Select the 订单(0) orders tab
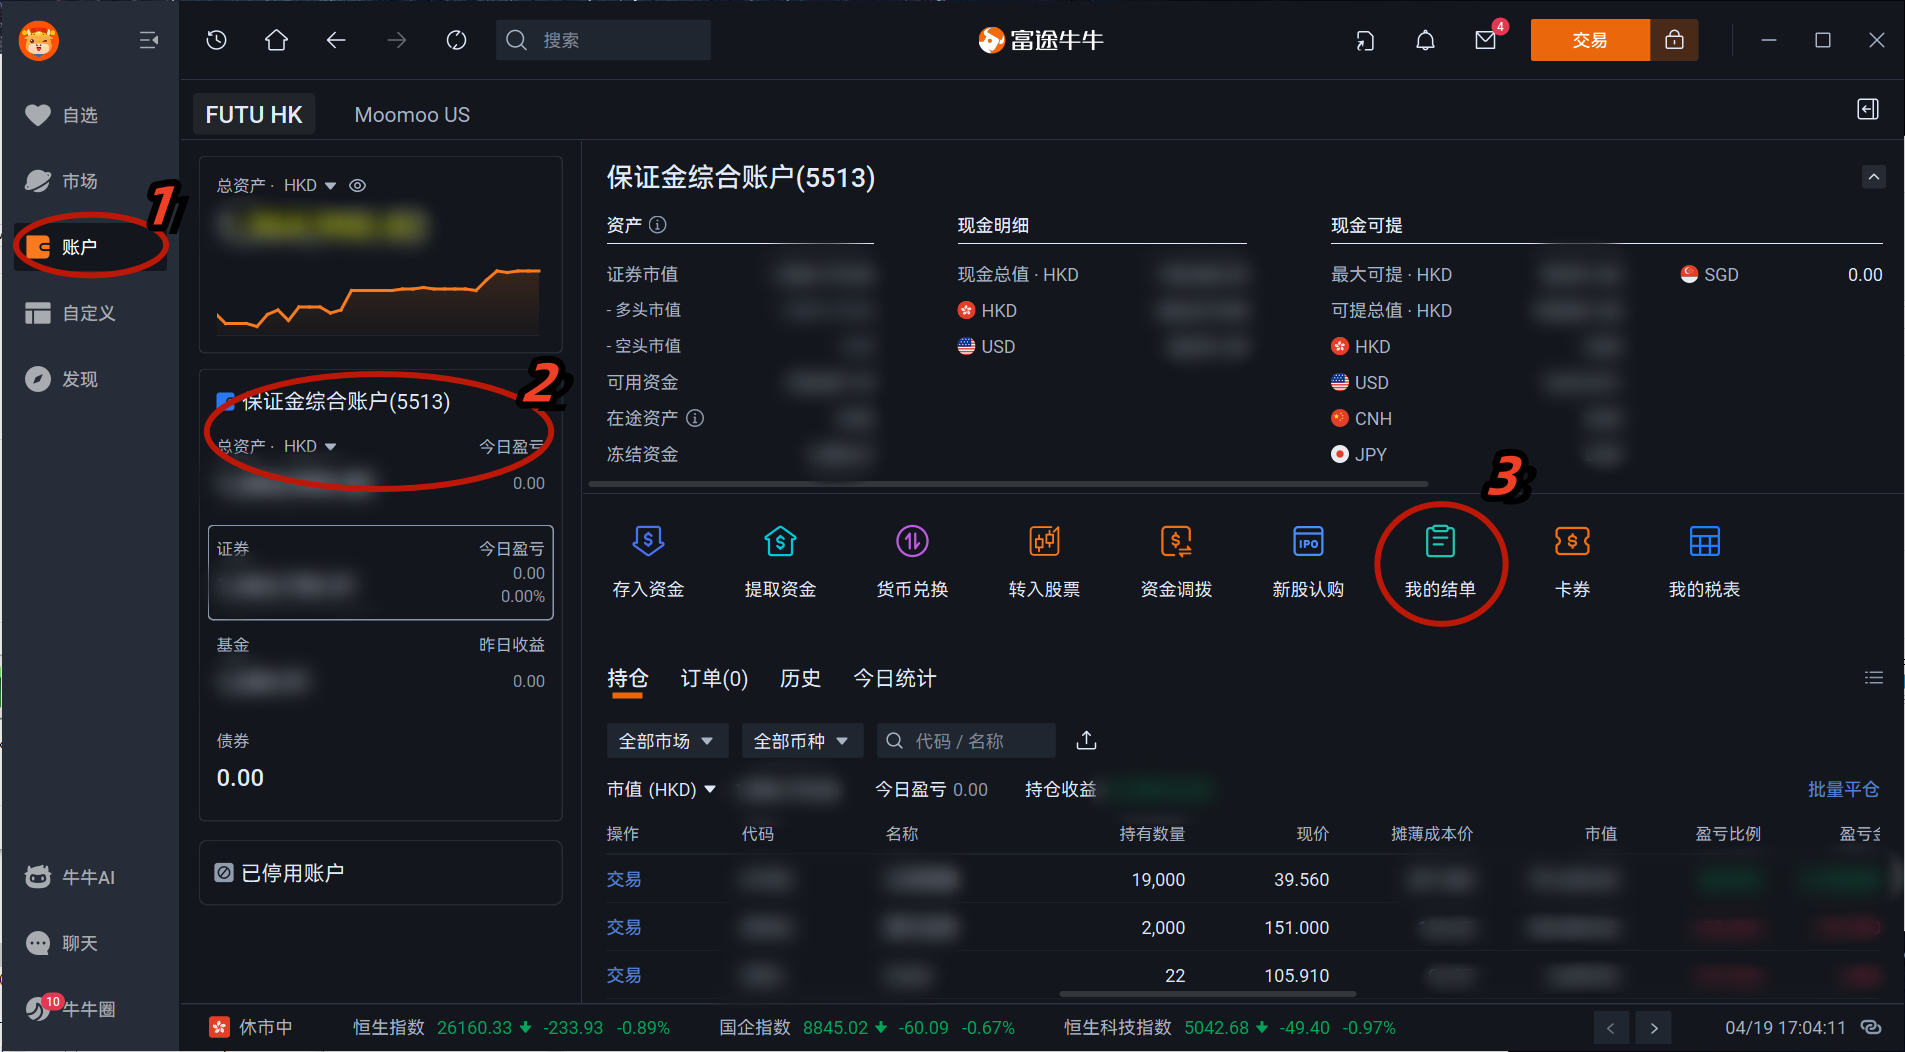 click(714, 679)
